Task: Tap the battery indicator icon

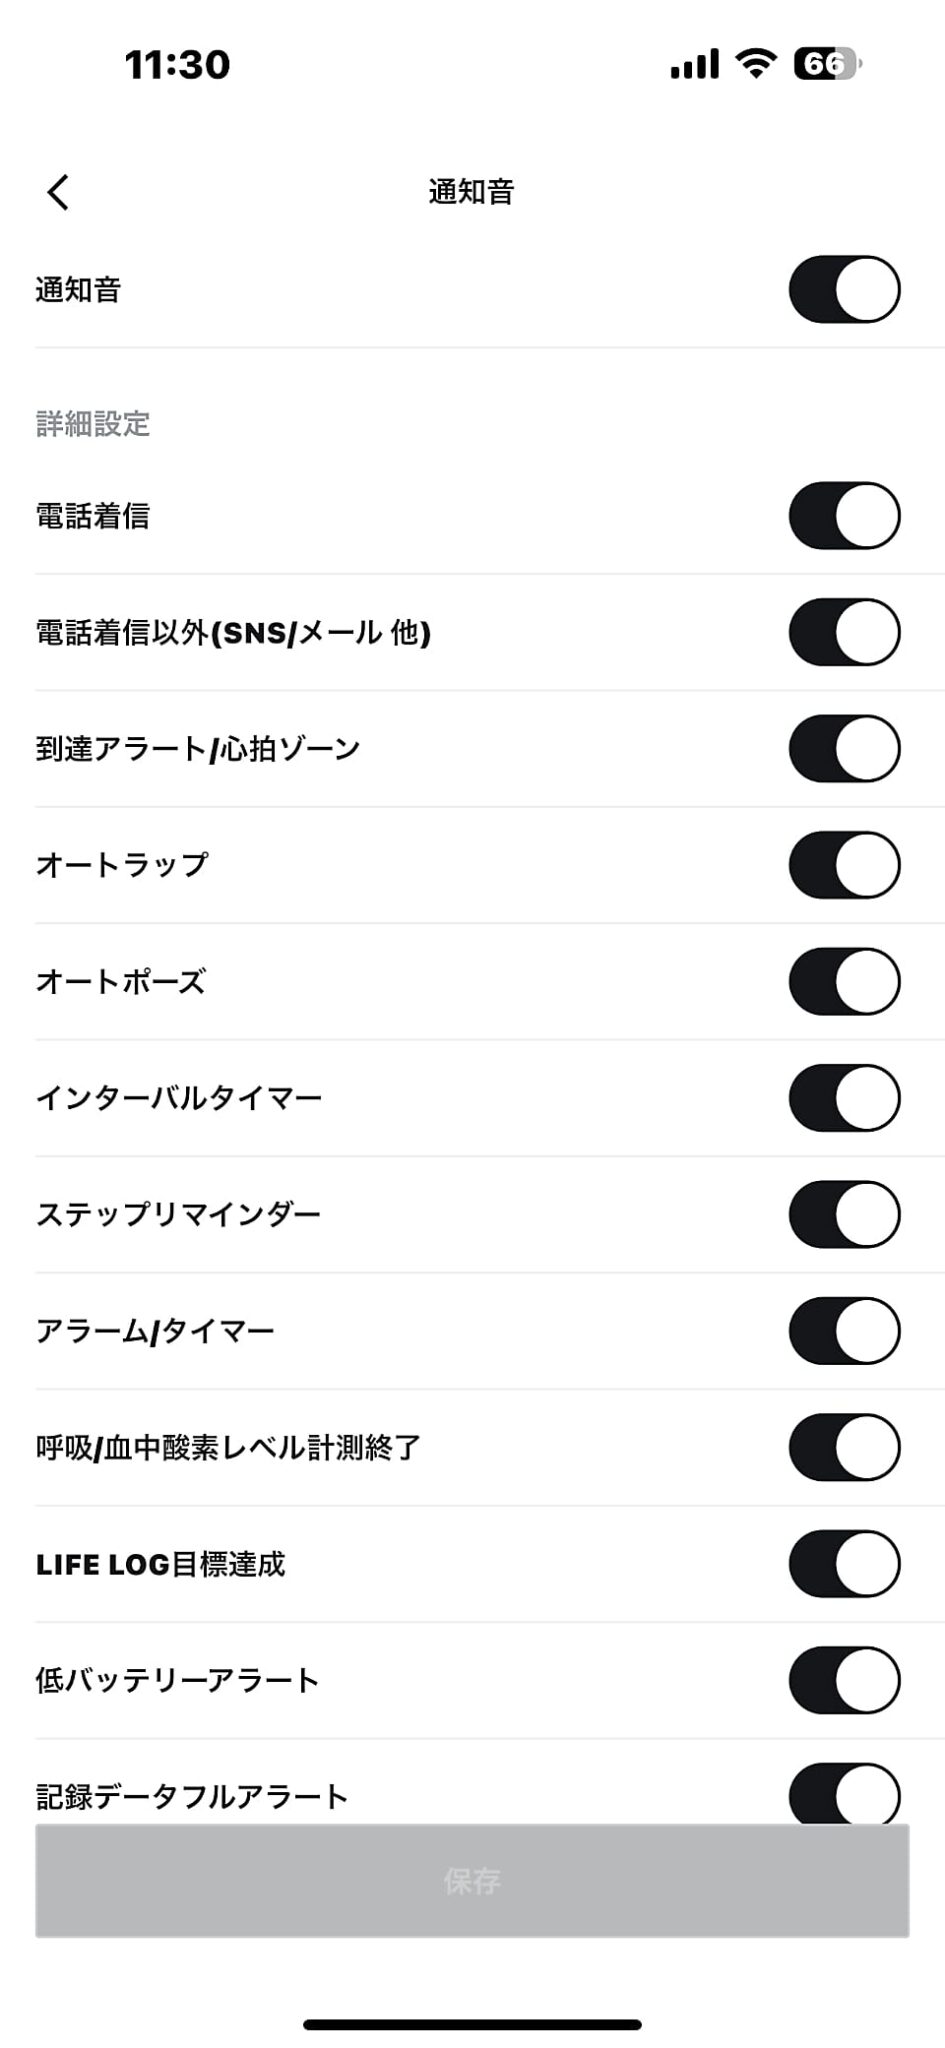Action: click(x=826, y=65)
